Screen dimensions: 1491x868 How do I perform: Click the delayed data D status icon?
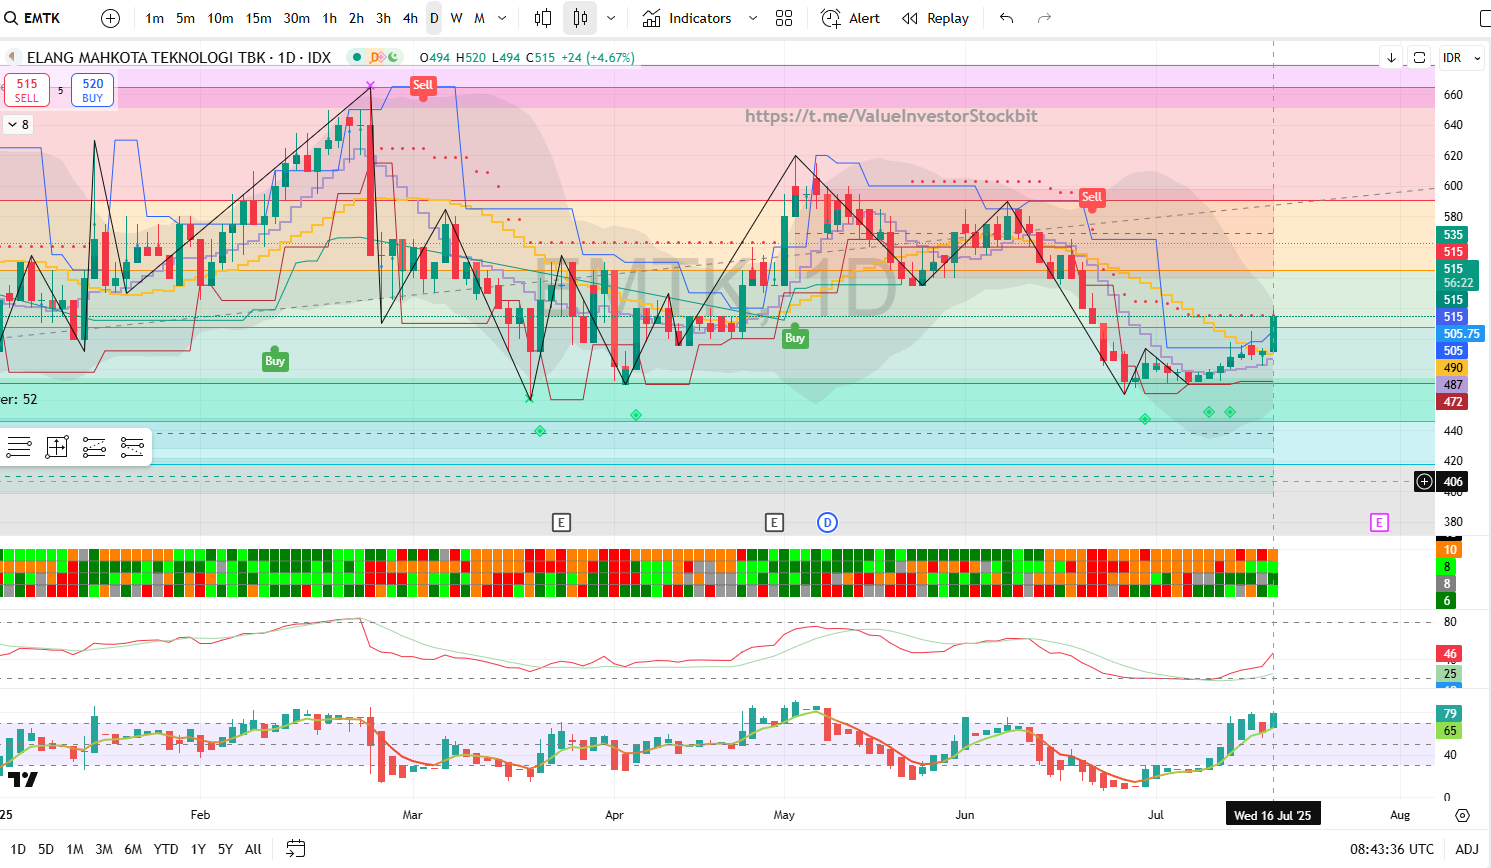click(x=376, y=57)
